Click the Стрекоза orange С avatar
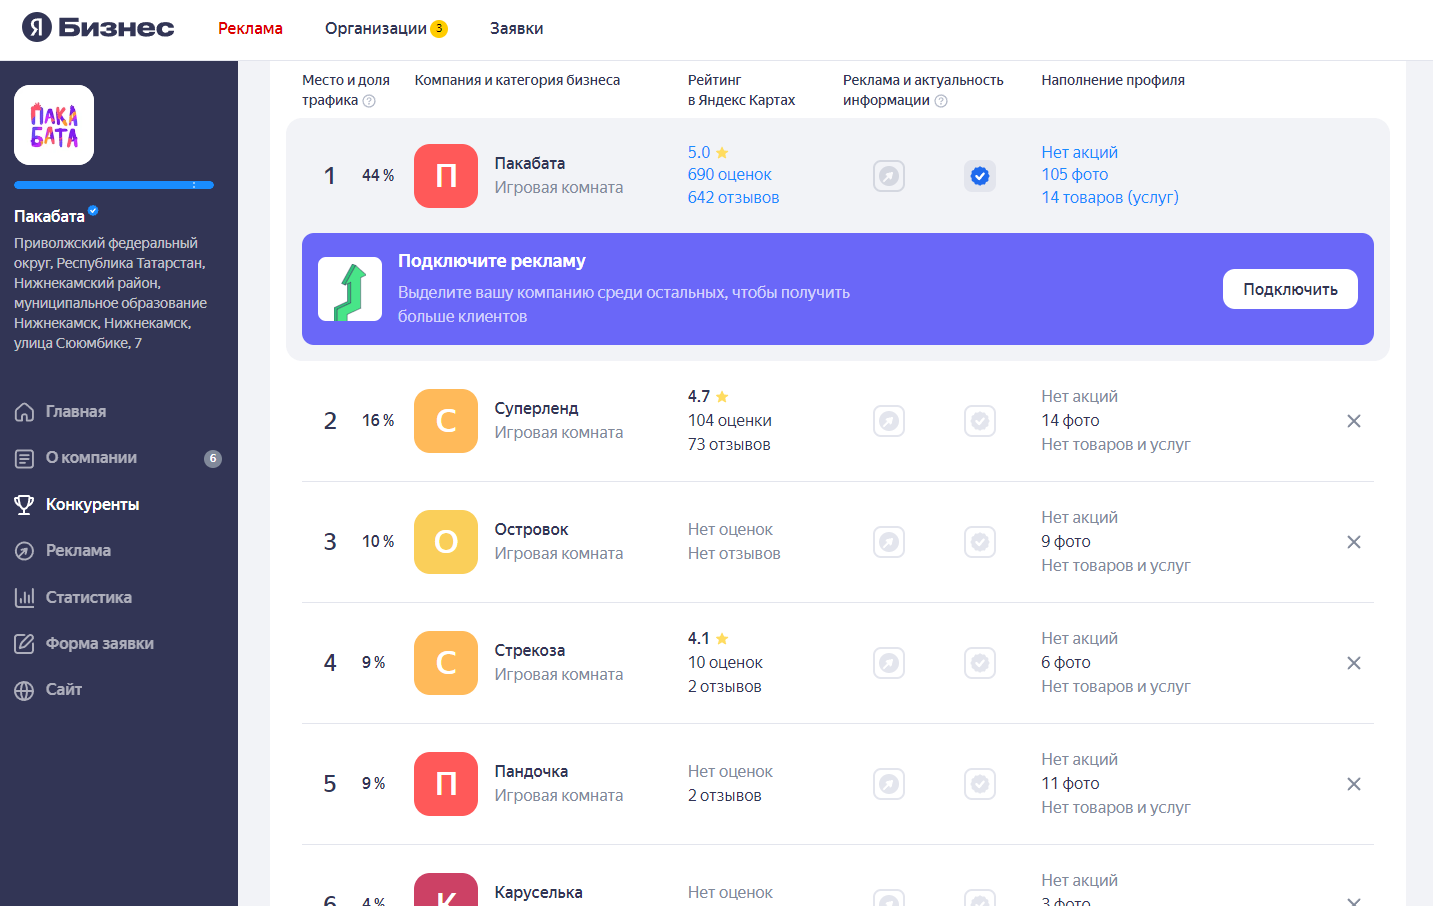 coord(446,663)
